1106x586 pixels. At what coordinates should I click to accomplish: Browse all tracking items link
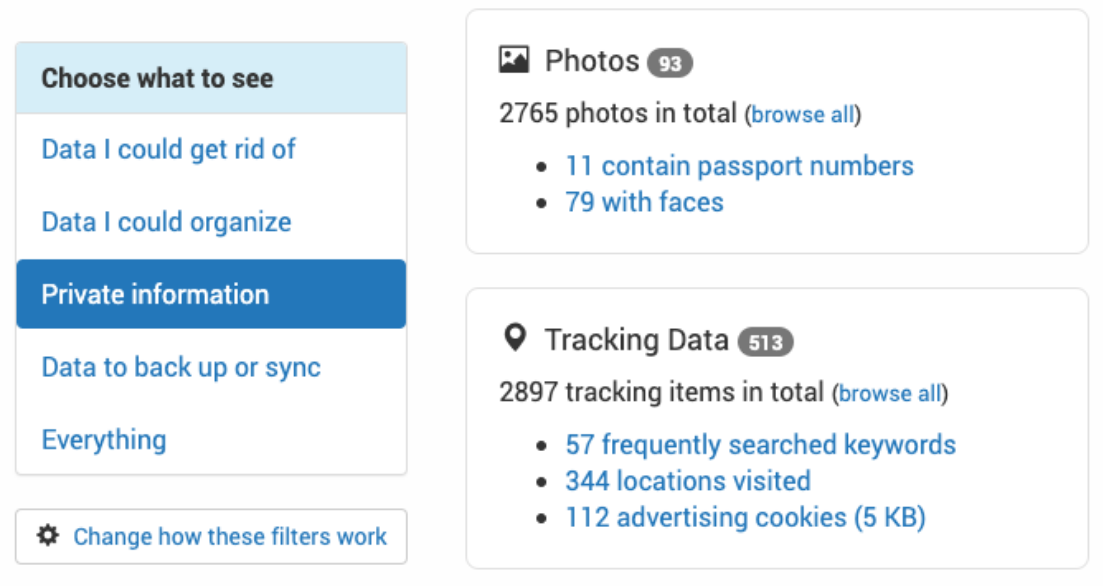890,393
